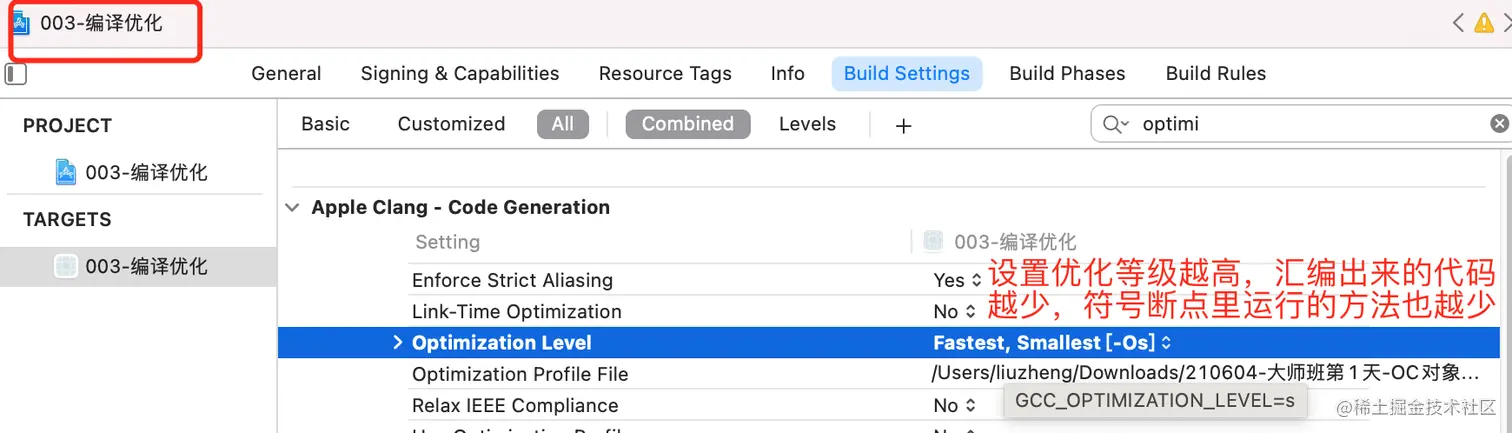Image resolution: width=1512 pixels, height=433 pixels.
Task: Expand the Optimization Level row
Action: 397,342
